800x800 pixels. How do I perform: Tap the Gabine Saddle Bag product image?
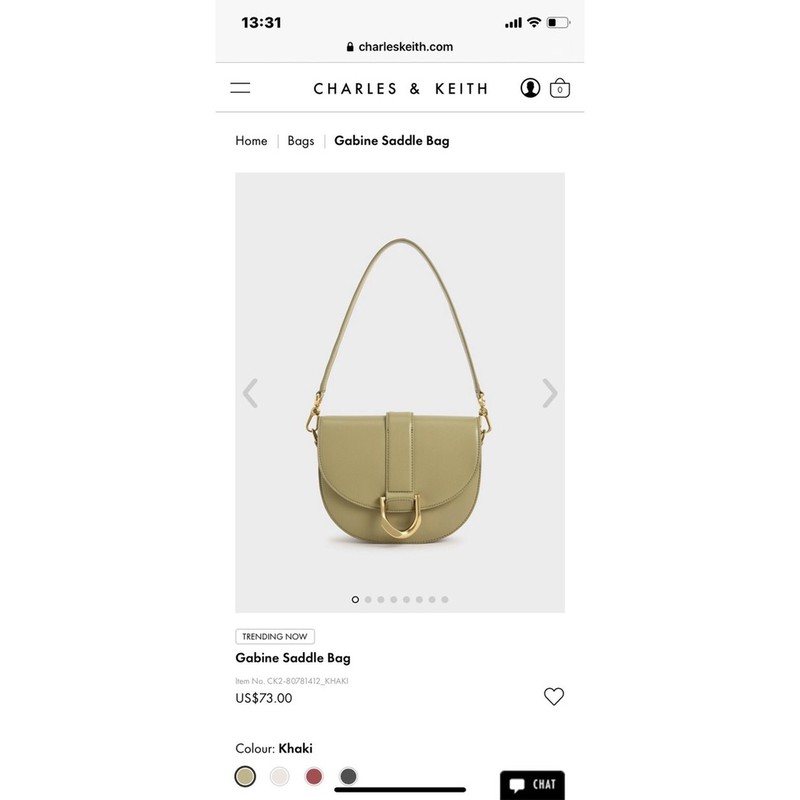400,392
